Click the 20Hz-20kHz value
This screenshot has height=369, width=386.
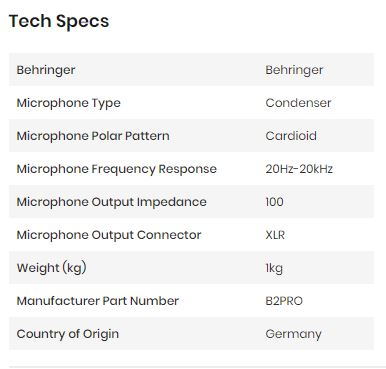coord(299,169)
